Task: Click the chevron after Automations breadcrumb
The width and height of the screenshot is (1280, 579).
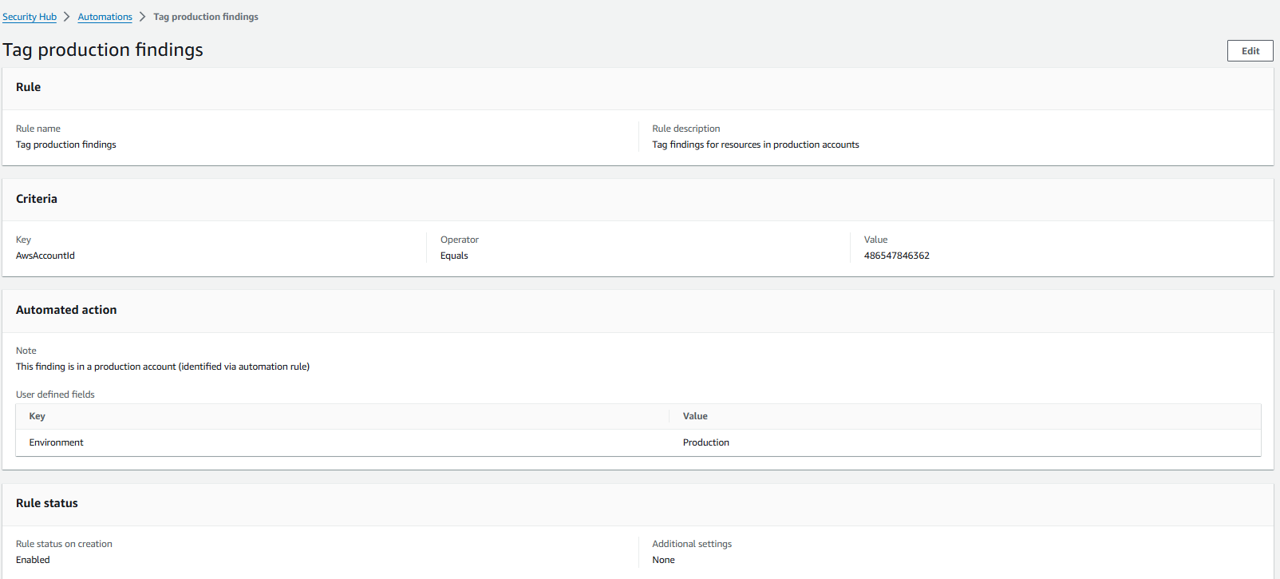Action: tap(142, 17)
